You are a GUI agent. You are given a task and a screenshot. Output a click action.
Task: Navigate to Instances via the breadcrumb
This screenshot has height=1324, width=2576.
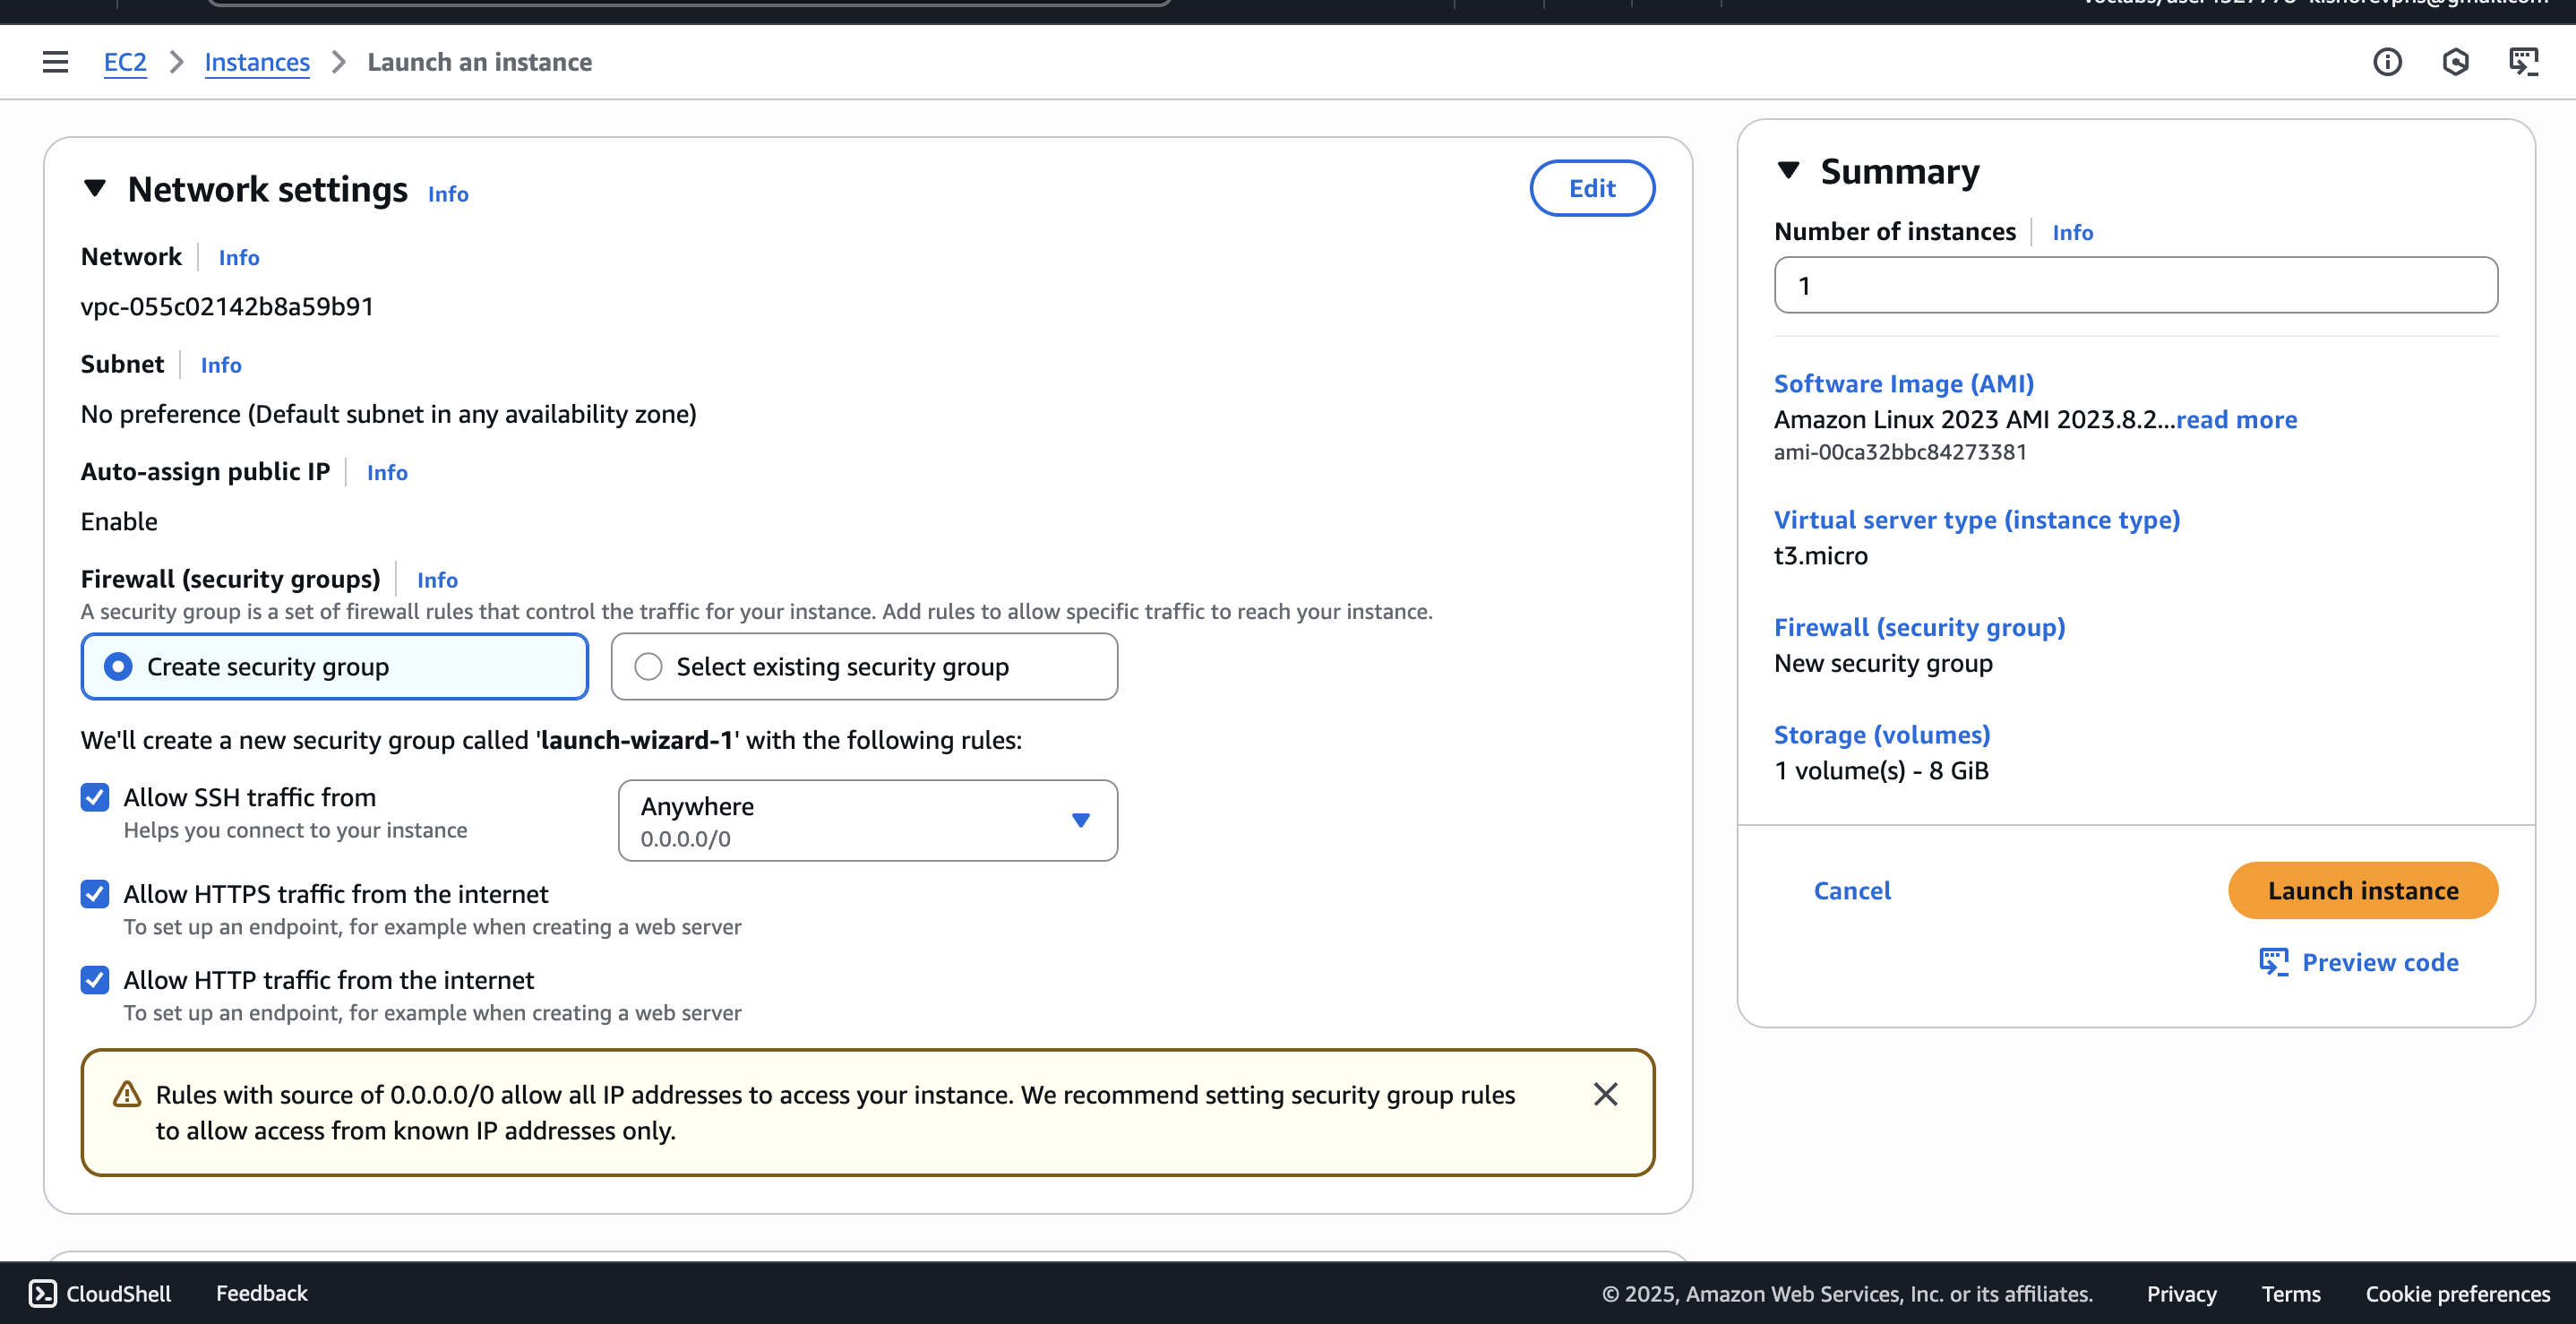click(x=257, y=62)
